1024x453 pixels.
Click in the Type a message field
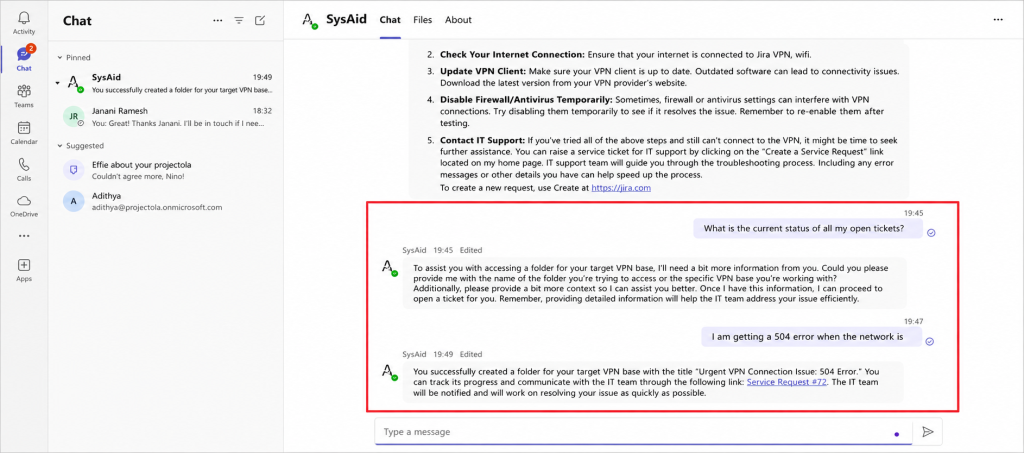[x=643, y=431]
